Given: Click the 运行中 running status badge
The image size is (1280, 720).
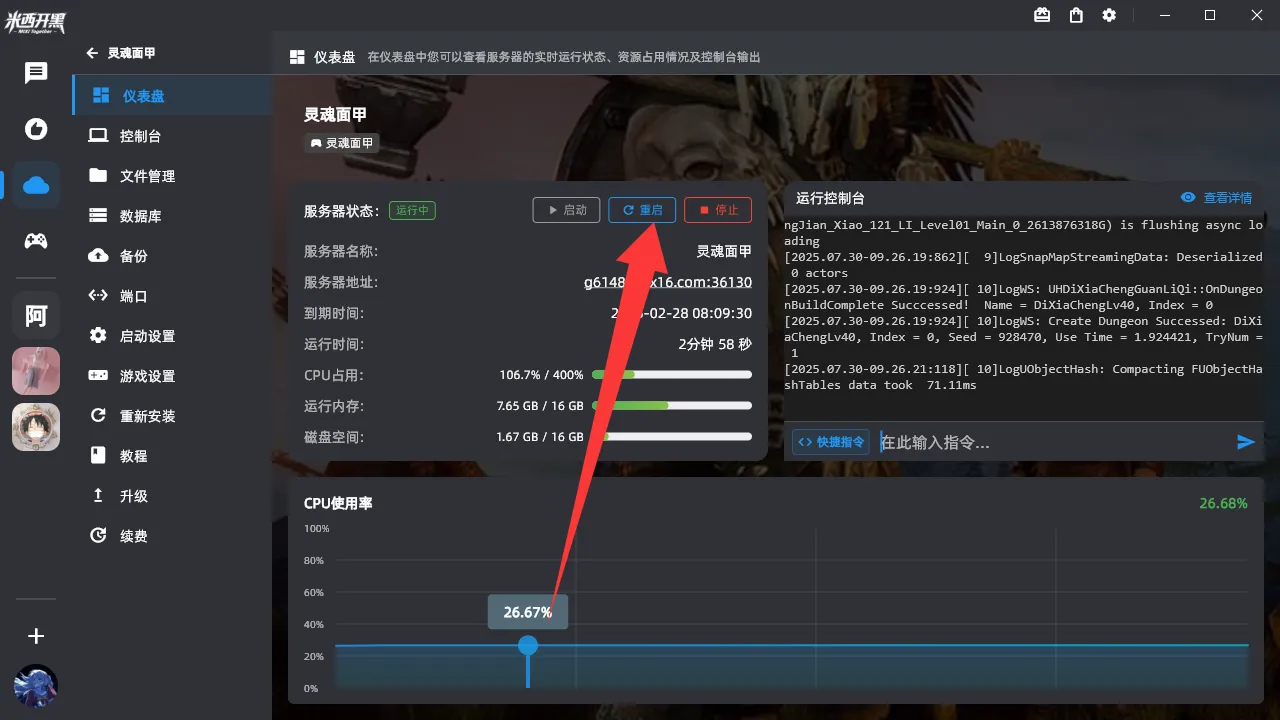Looking at the screenshot, I should tap(412, 210).
